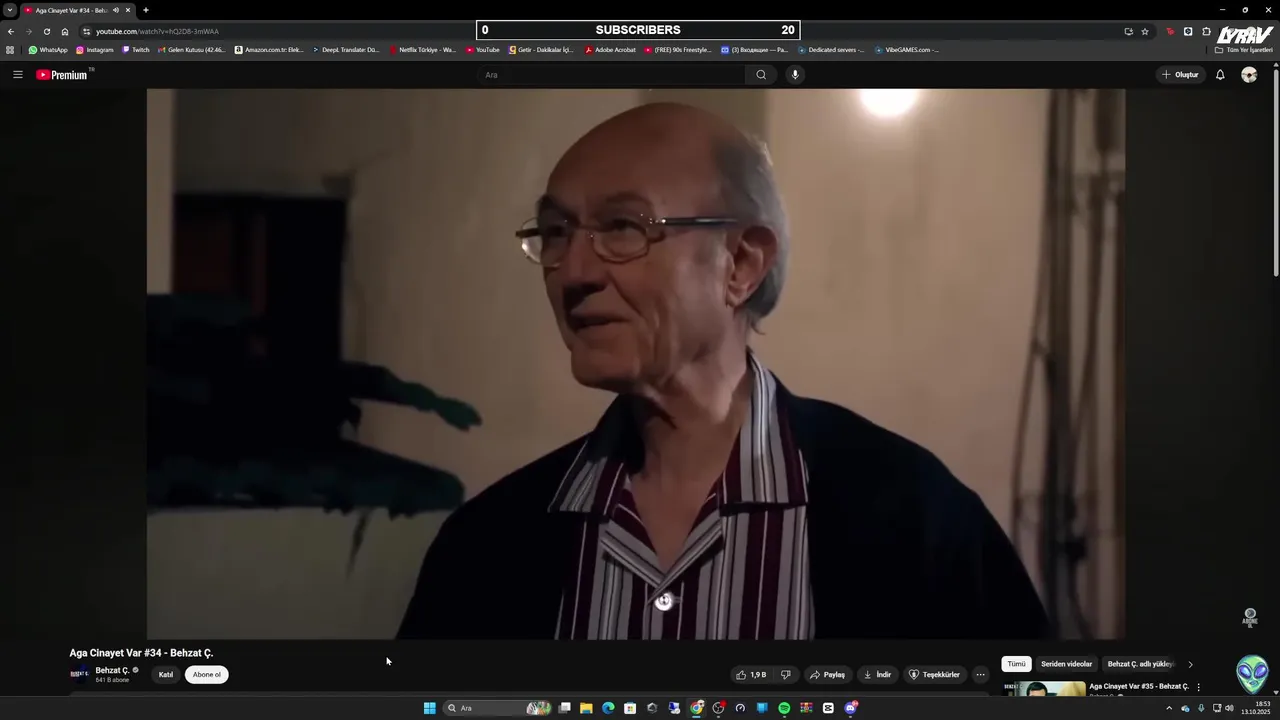Image resolution: width=1280 pixels, height=720 pixels.
Task: Select the Seriden videolar chip
Action: 1066,664
